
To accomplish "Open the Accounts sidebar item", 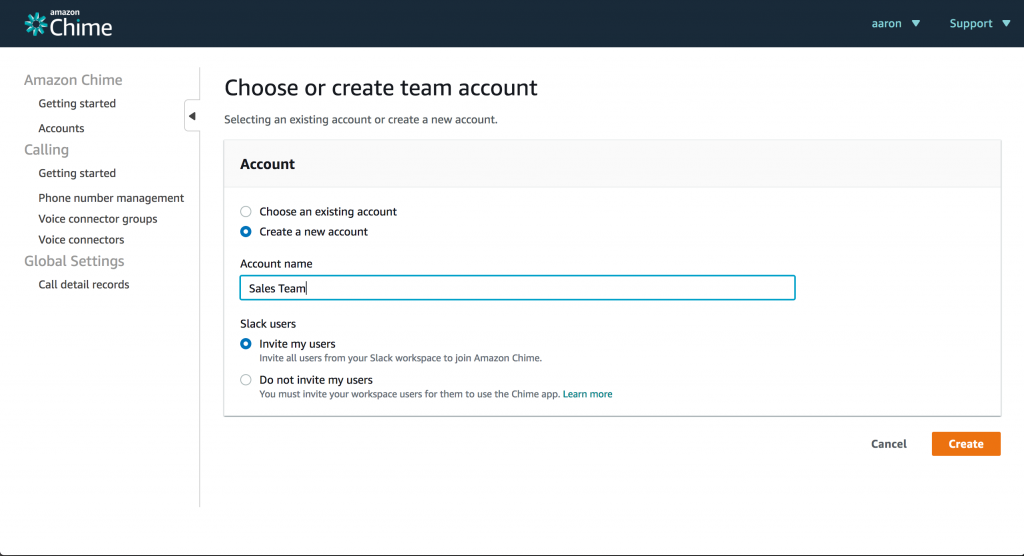I will (x=61, y=128).
